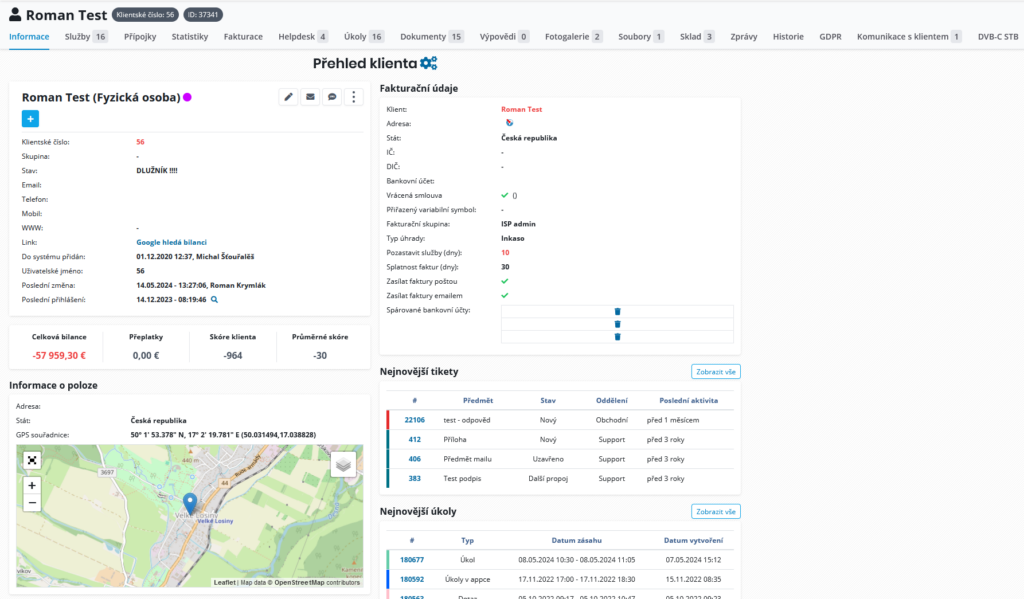The width and height of the screenshot is (1024, 599).
Task: Open the map layers selector
Action: [343, 464]
